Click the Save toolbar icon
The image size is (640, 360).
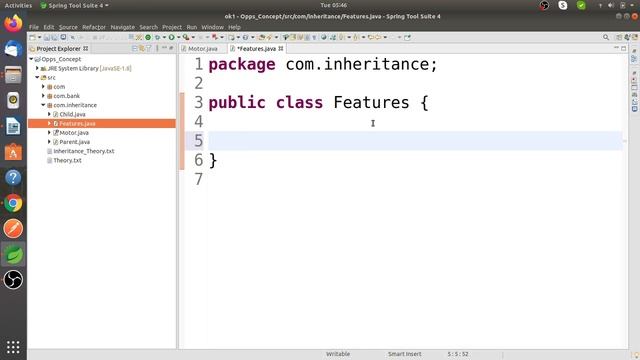tap(47, 37)
